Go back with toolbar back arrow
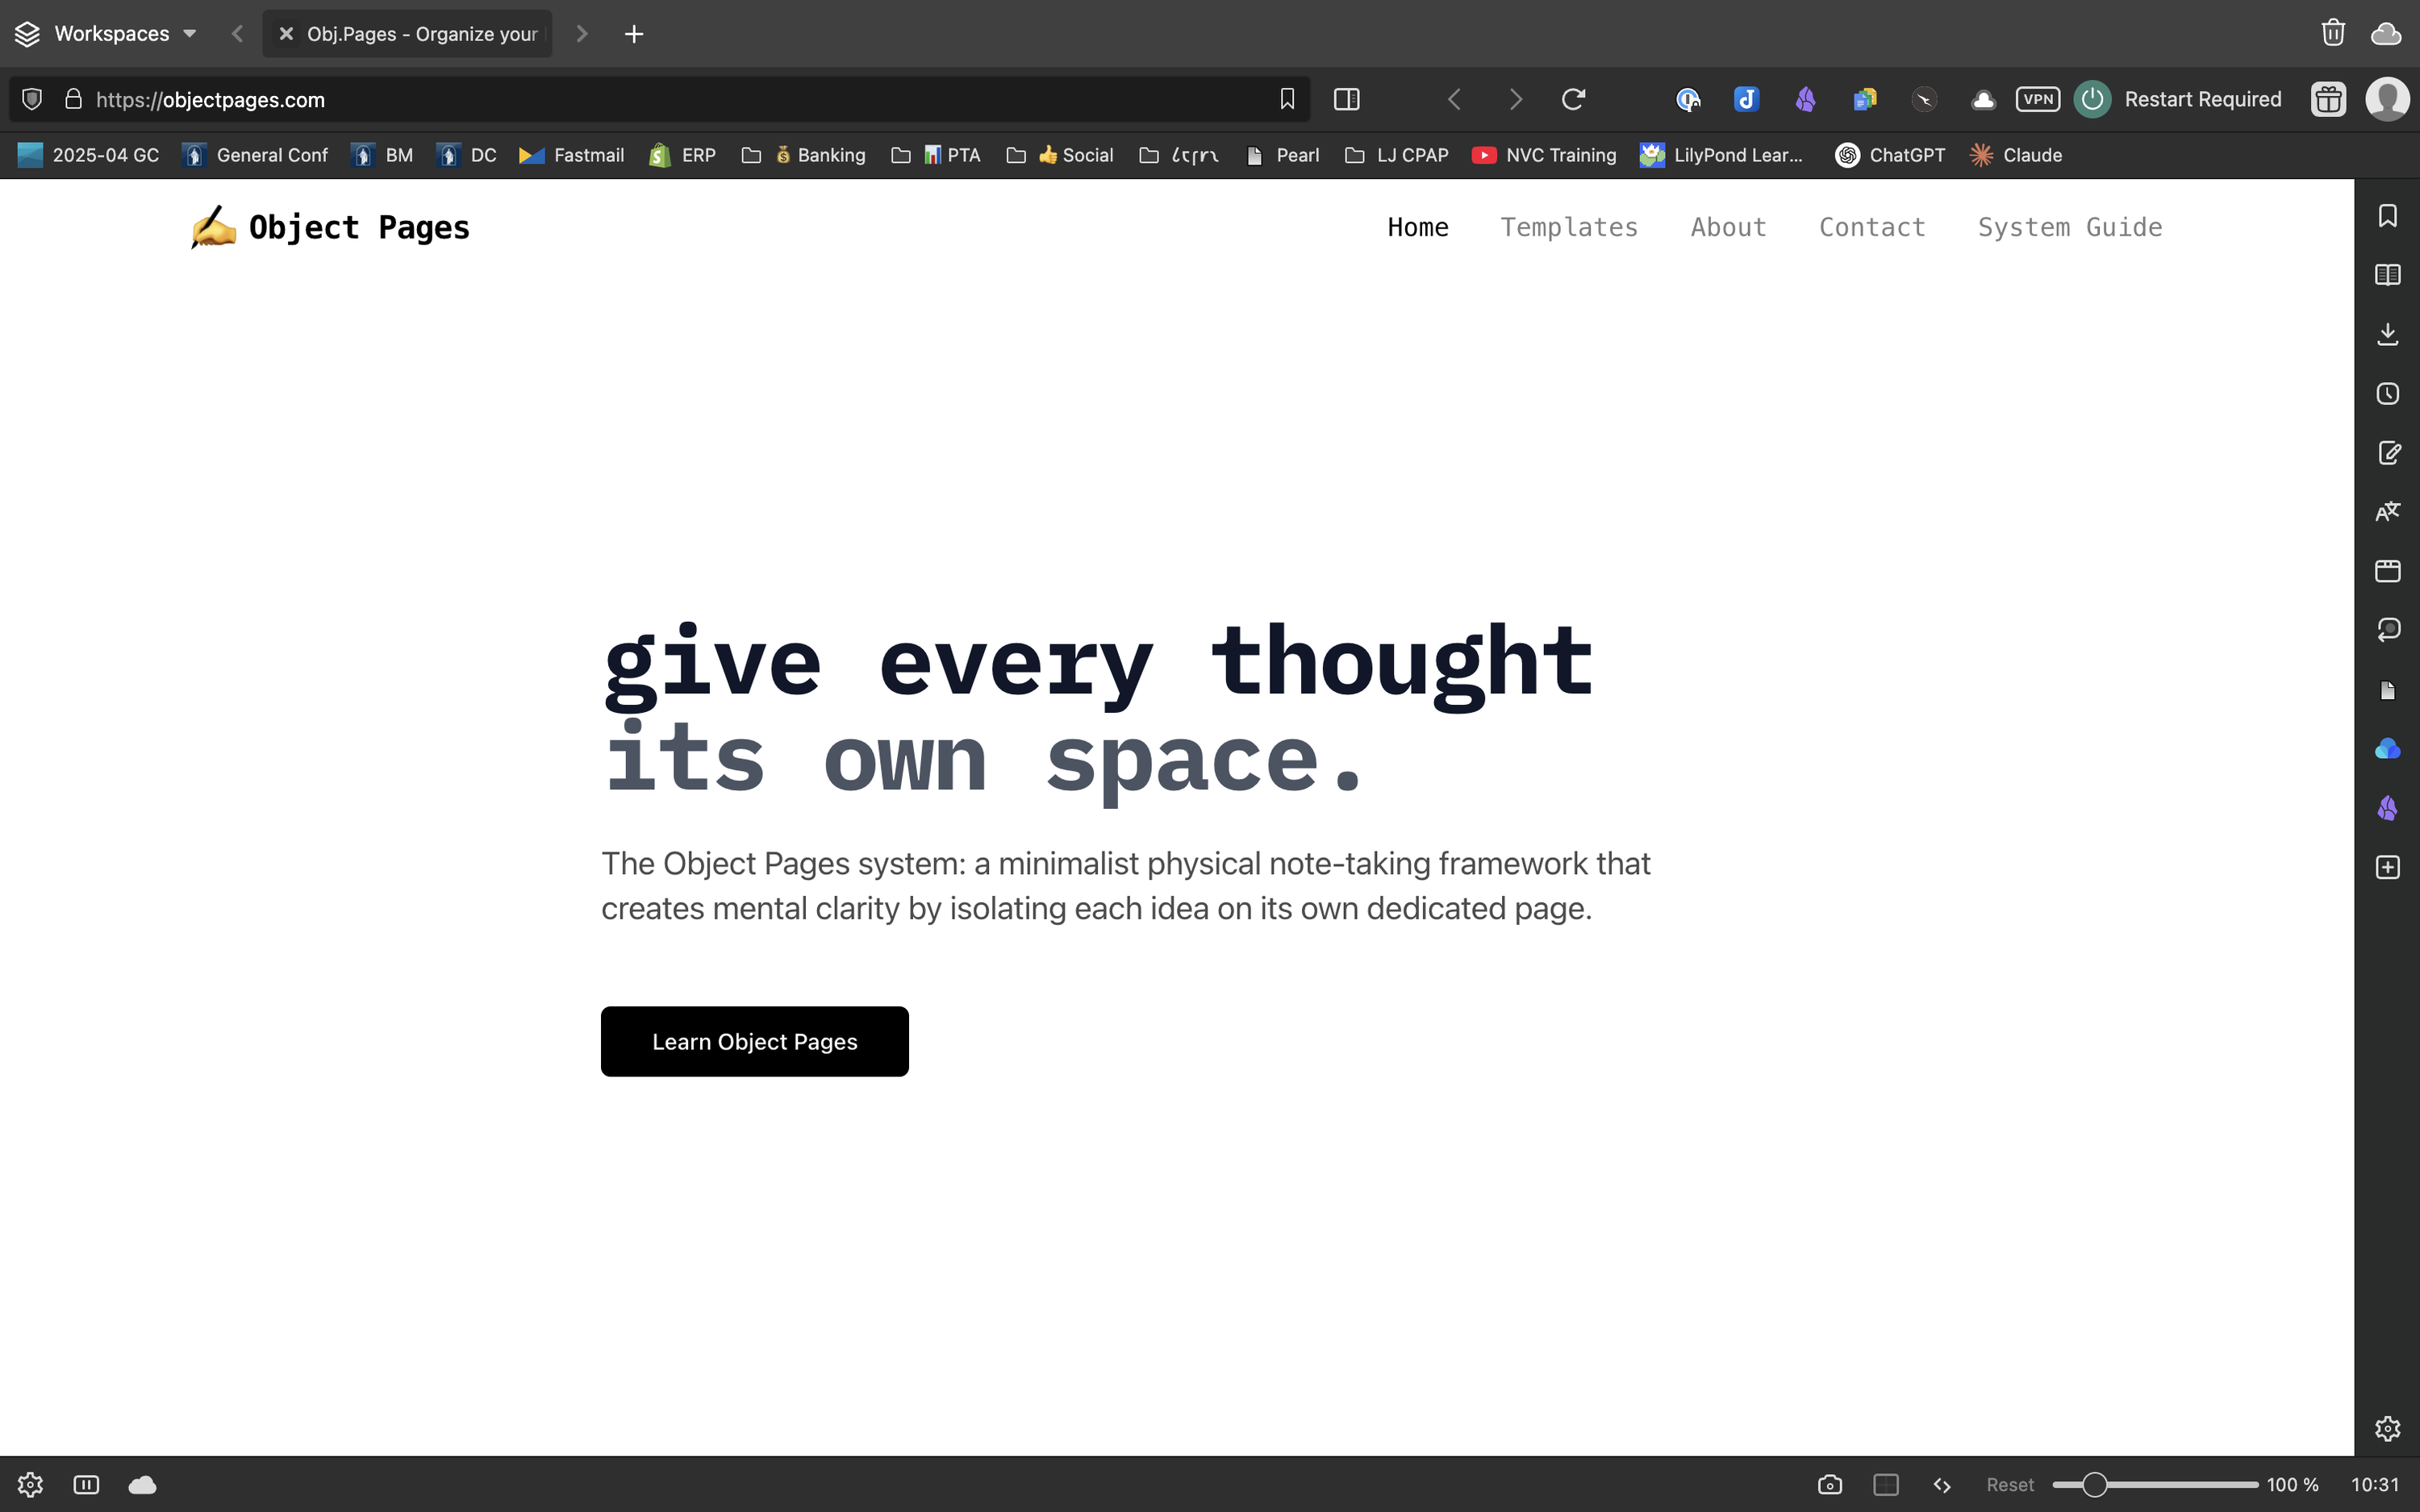The image size is (2420, 1512). pos(1455,99)
